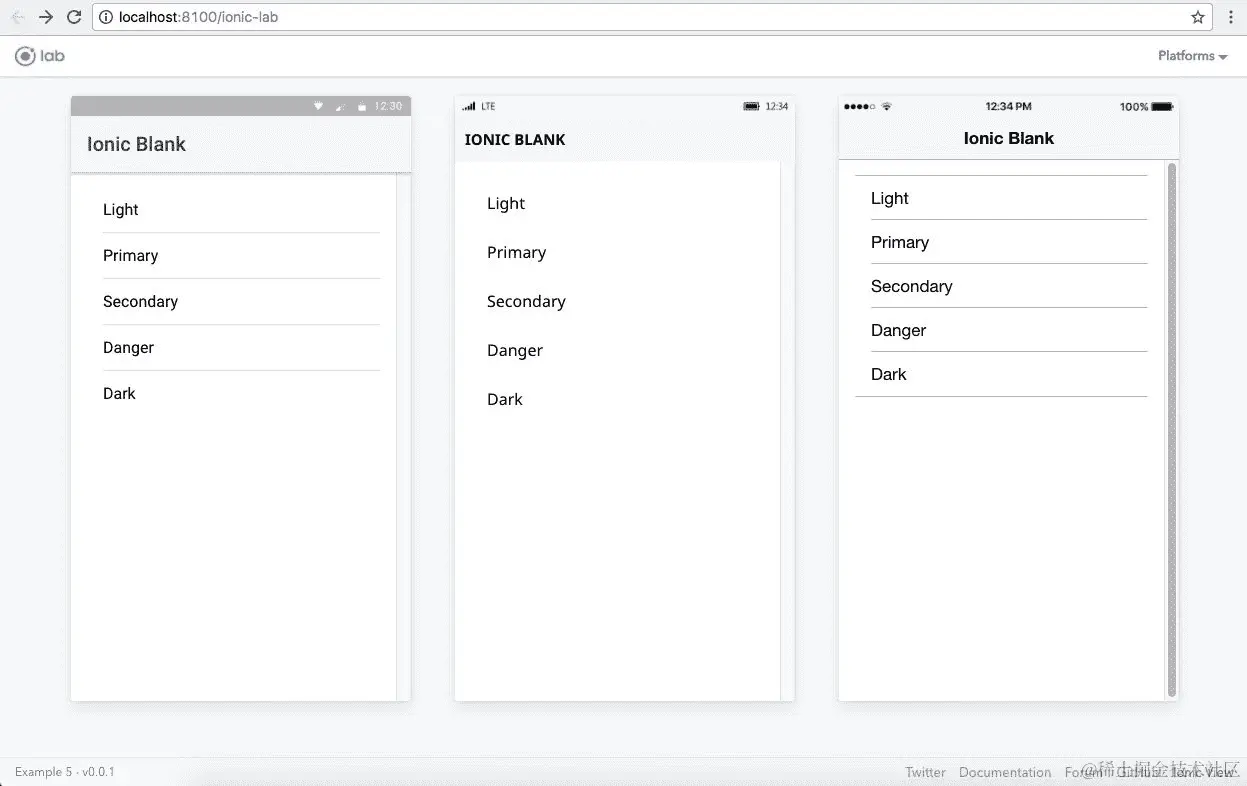Click the Windows preview signal bars icon
This screenshot has height=786, width=1247.
pos(469,106)
